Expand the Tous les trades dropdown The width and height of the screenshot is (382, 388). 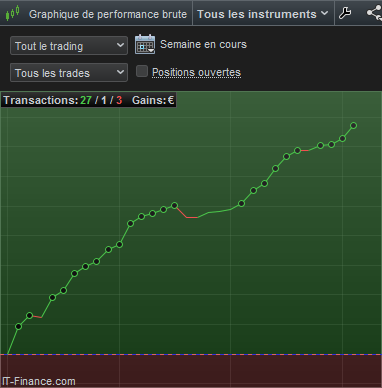pyautogui.click(x=69, y=73)
